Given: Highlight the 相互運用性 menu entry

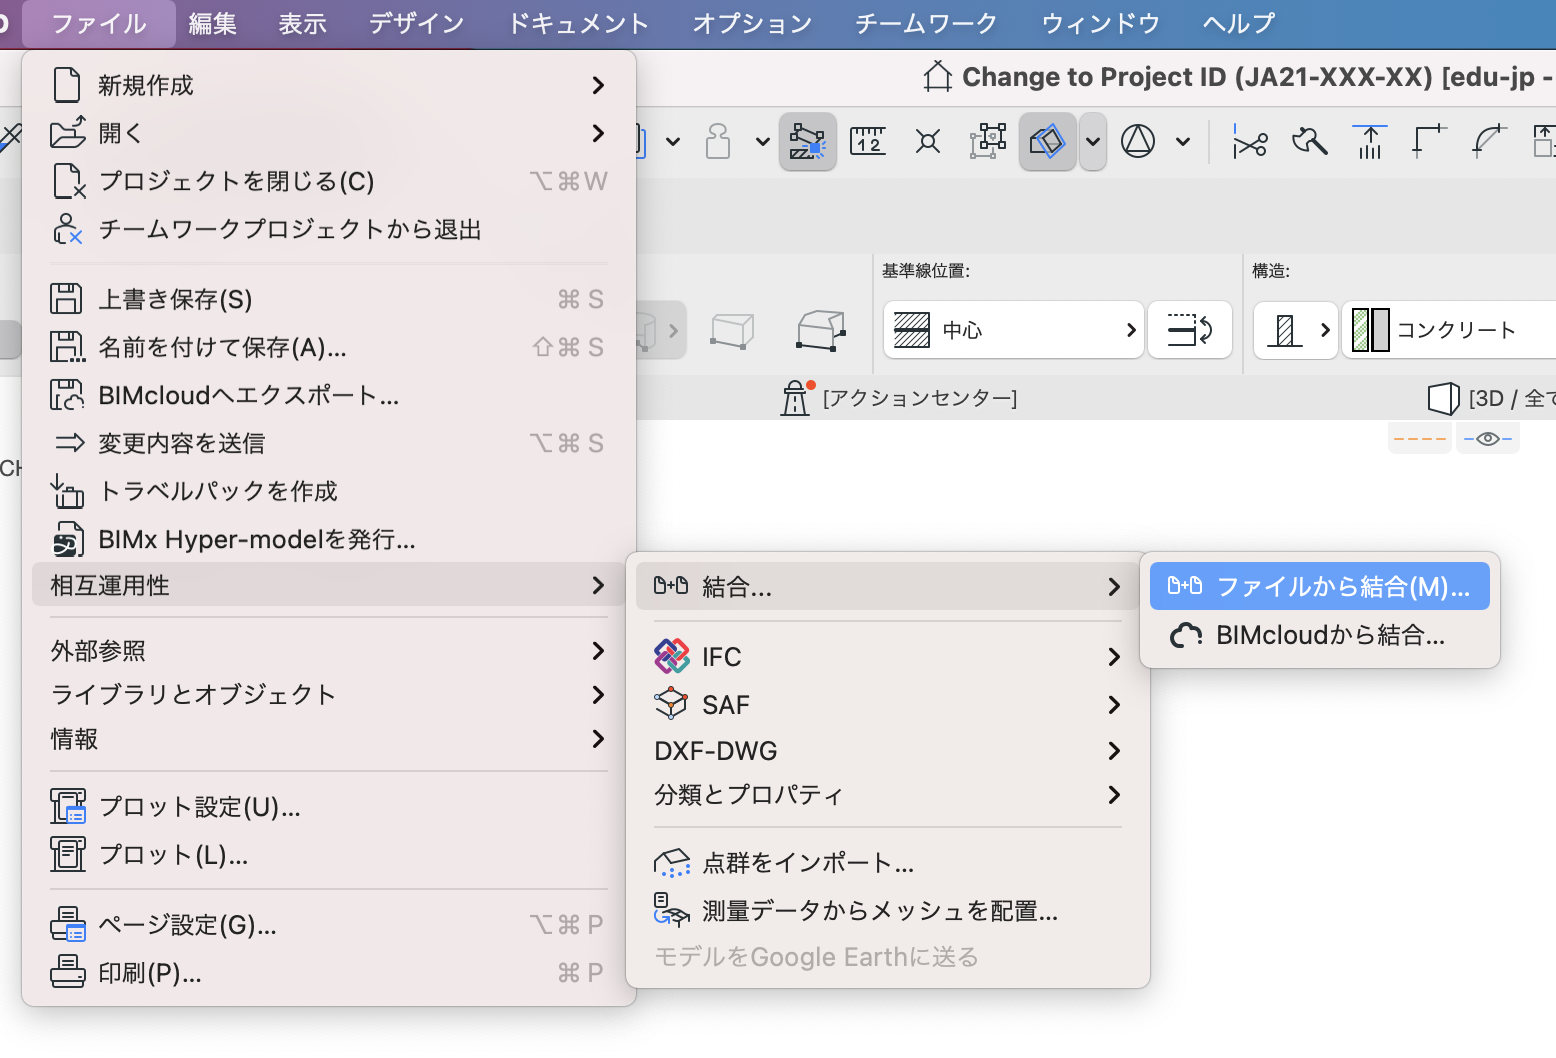Looking at the screenshot, I should click(x=328, y=585).
